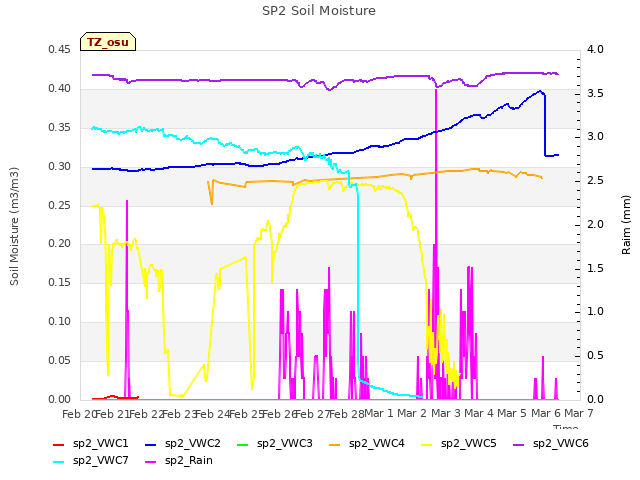Image resolution: width=640 pixels, height=480 pixels.
Task: Click the sp2_Rain magenta legend swatch
Action: (x=151, y=462)
